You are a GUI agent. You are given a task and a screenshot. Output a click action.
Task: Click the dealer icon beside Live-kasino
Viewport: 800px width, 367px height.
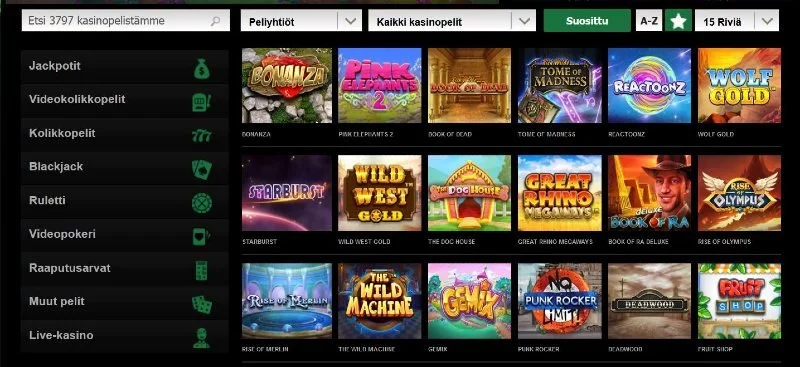tap(202, 338)
